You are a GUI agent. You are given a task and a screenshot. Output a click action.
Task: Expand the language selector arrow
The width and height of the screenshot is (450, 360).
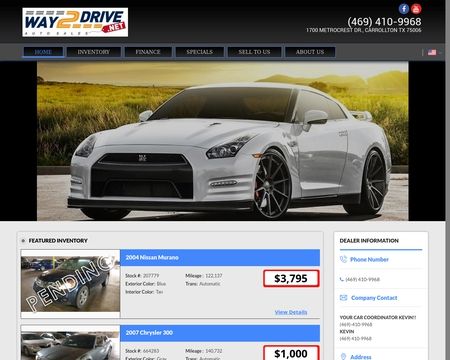[440, 52]
